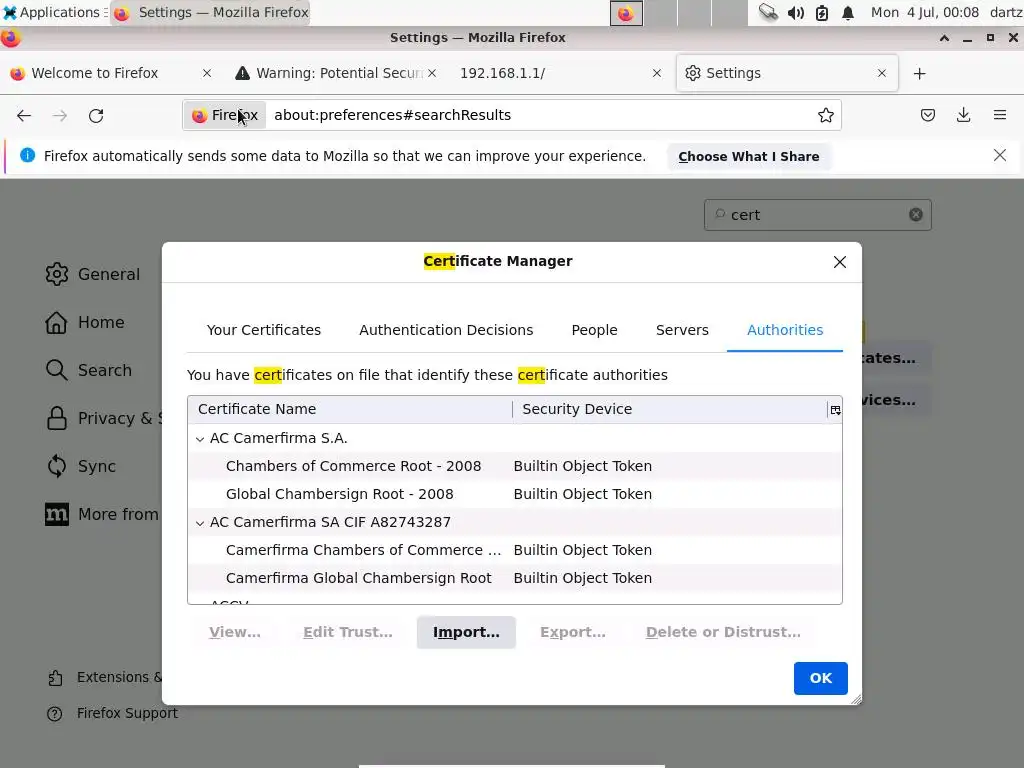Viewport: 1024px width, 768px height.
Task: Open the column picker icon in certificate table
Action: point(835,410)
